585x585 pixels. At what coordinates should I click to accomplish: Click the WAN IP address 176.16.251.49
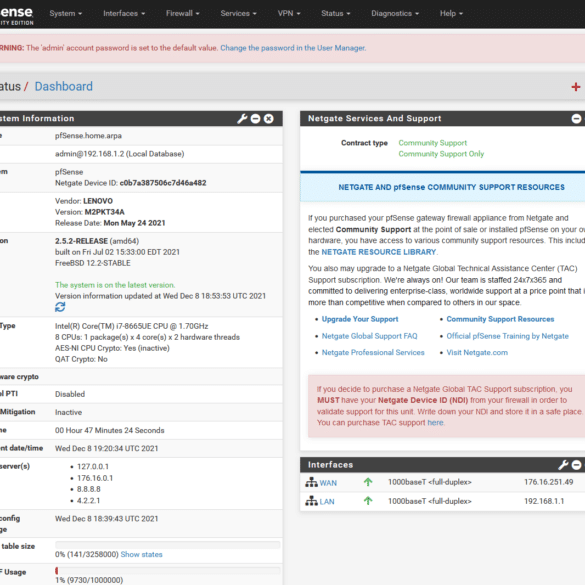548,482
